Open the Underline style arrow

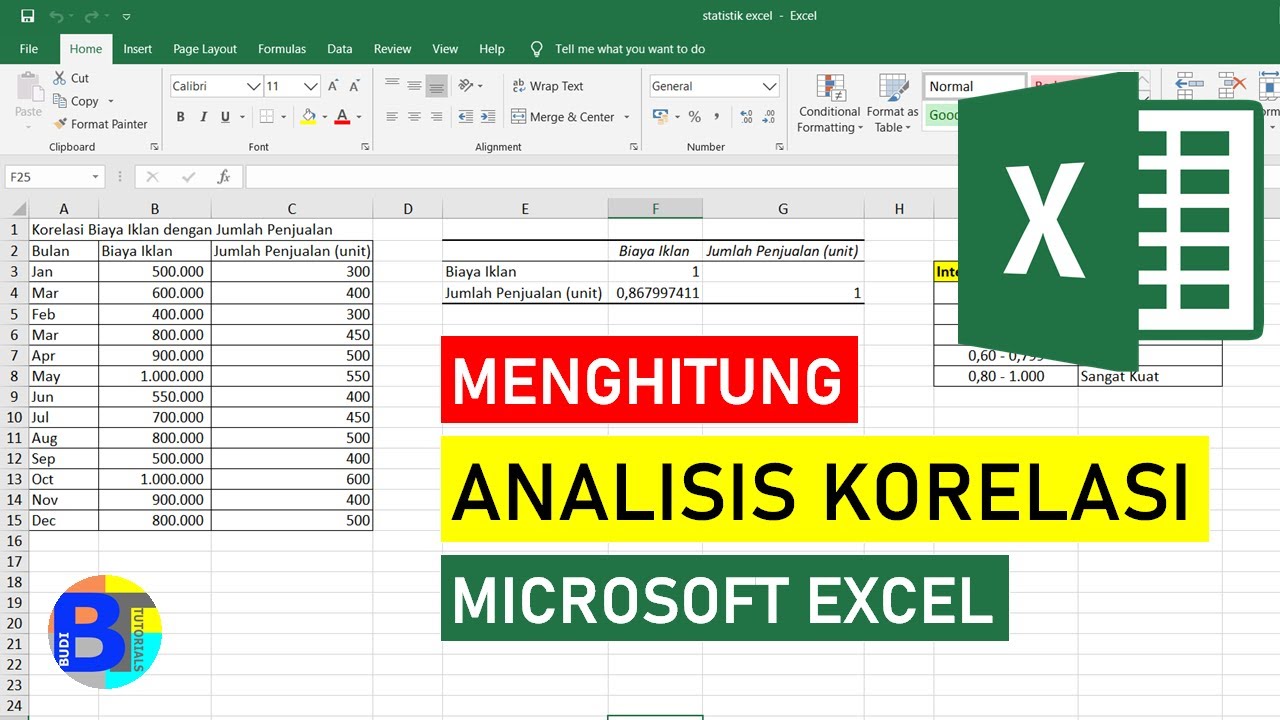(243, 117)
